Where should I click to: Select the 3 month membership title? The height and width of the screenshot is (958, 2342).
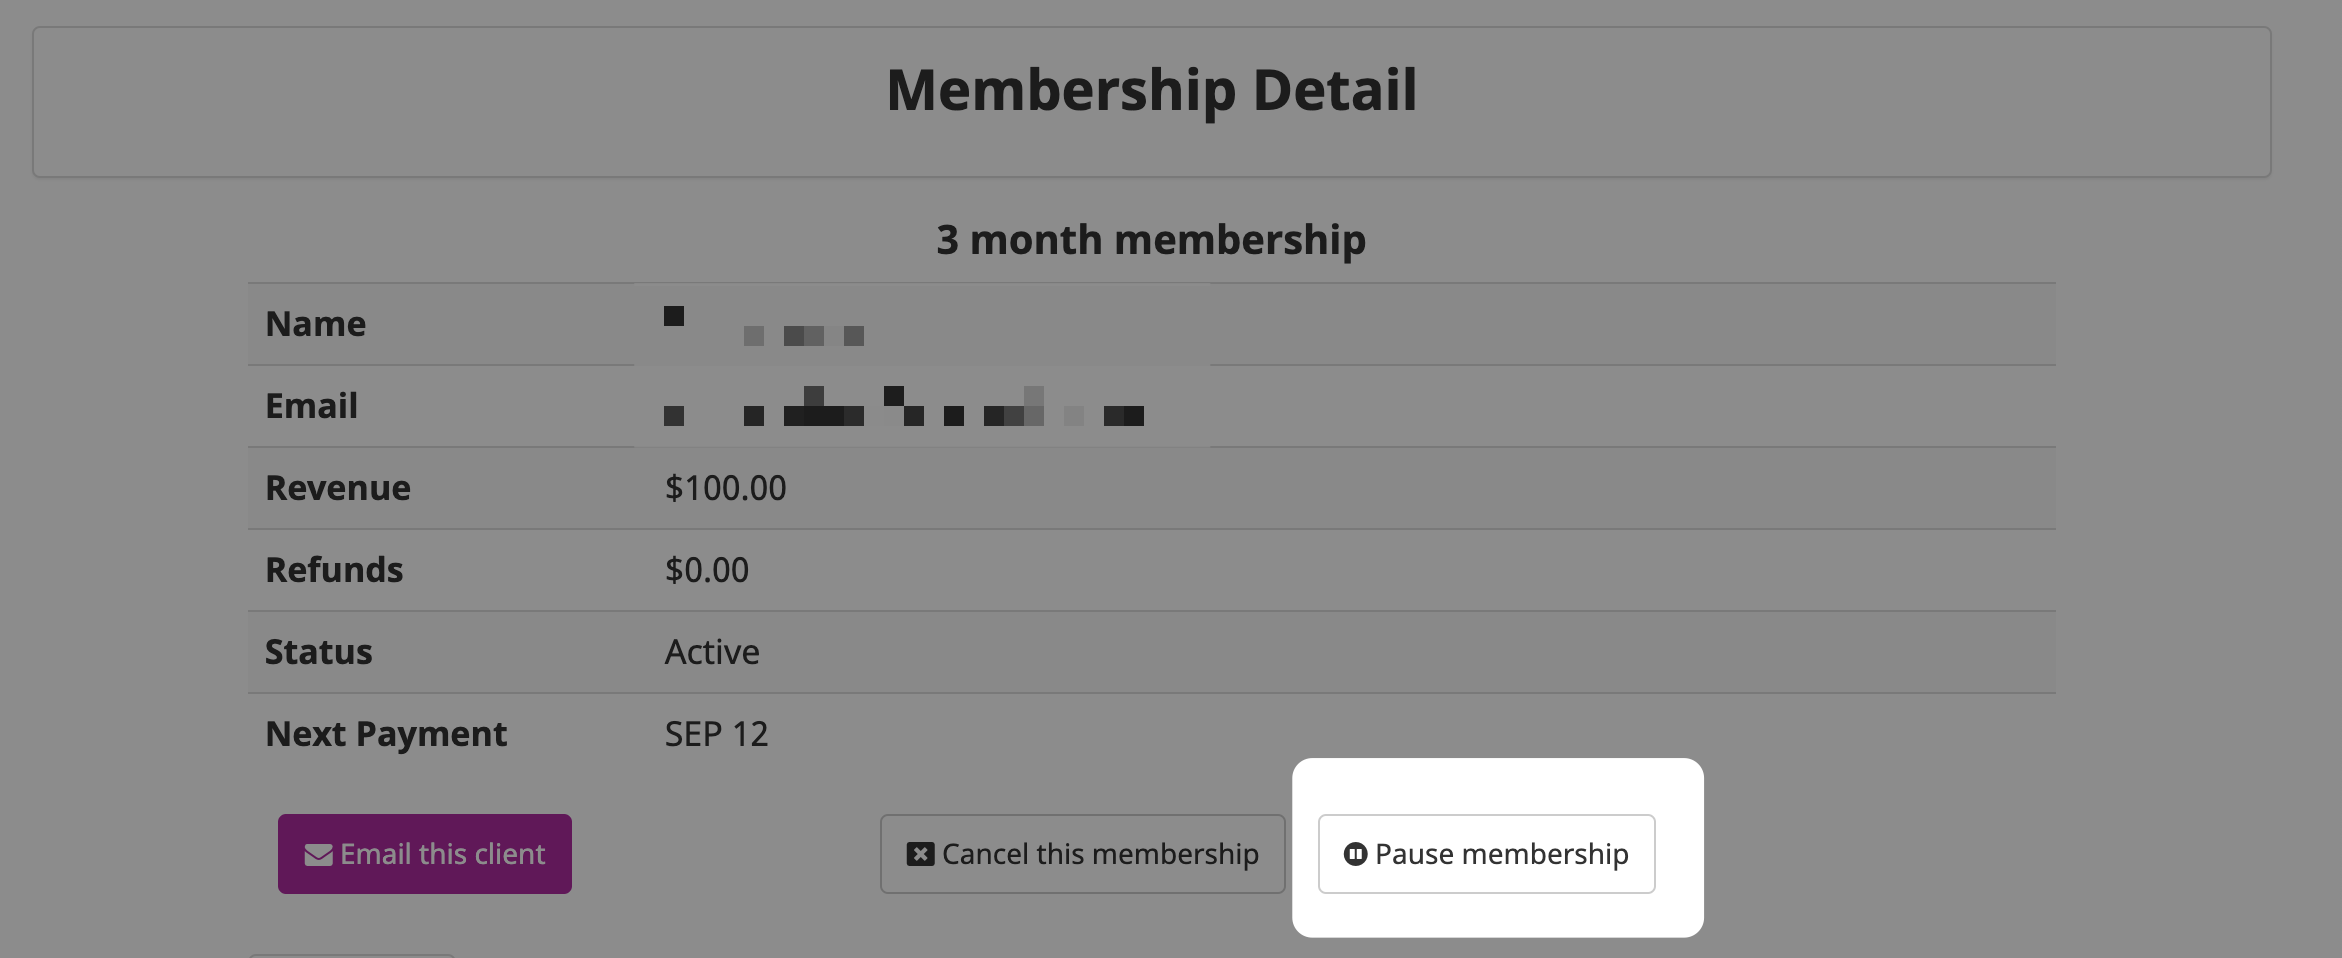point(1151,240)
